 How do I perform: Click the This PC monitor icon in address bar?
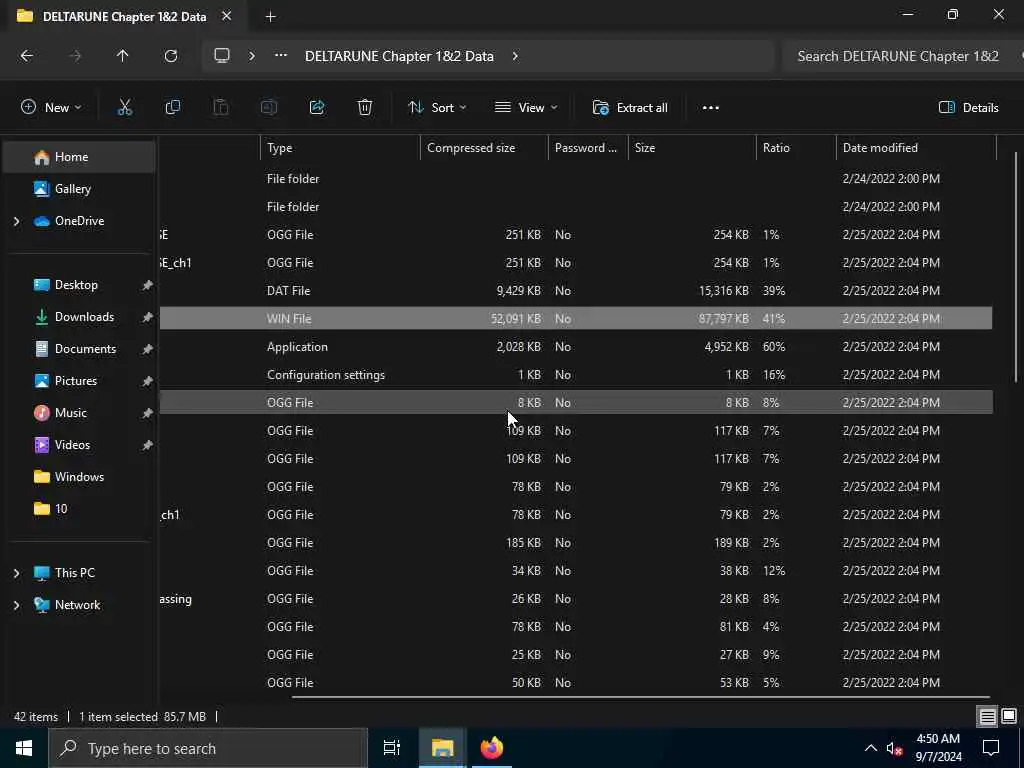coord(222,56)
